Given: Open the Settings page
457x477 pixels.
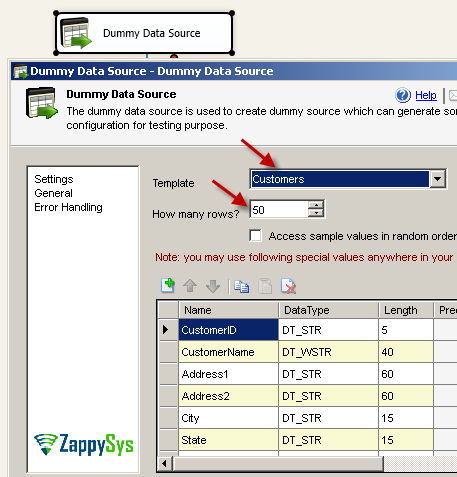Looking at the screenshot, I should [54, 179].
